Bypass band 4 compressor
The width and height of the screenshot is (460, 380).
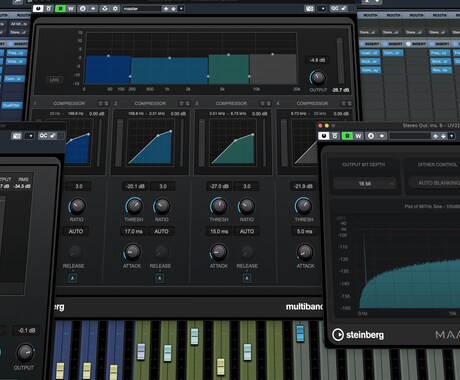[x=344, y=103]
